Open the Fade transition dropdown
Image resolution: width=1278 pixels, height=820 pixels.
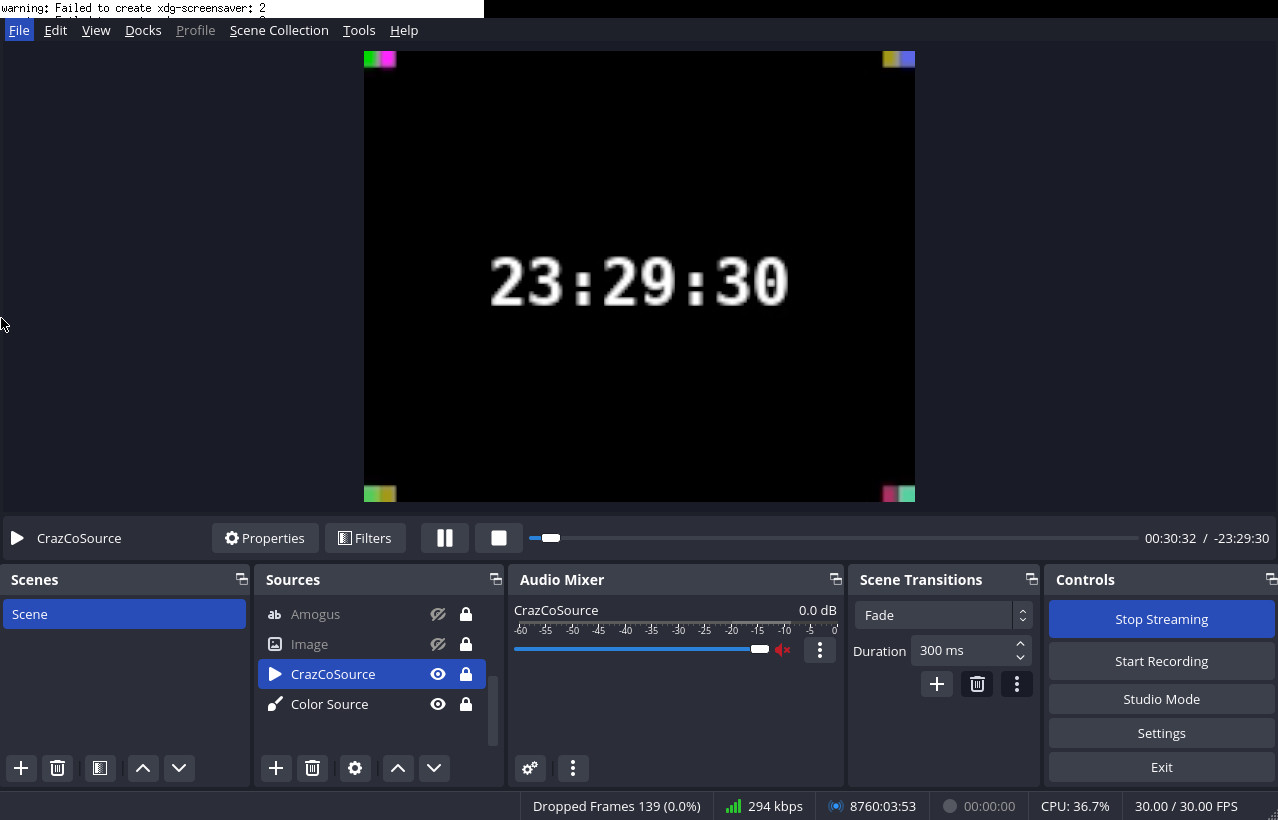[x=942, y=615]
